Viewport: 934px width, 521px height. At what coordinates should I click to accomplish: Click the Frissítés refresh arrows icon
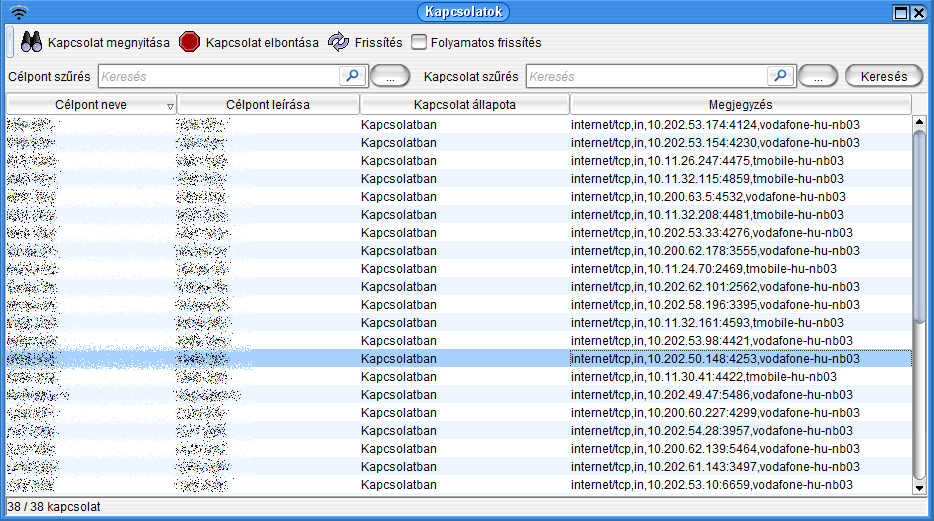pyautogui.click(x=339, y=42)
